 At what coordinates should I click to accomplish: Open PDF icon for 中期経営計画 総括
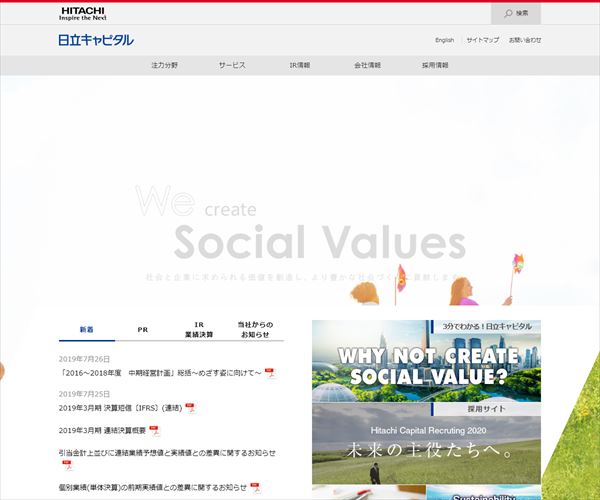270,373
